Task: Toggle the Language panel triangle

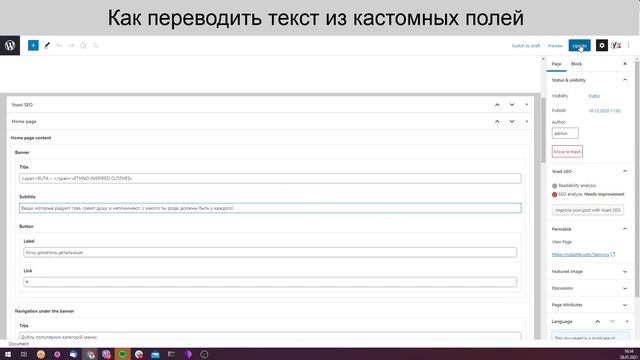Action: [627, 322]
